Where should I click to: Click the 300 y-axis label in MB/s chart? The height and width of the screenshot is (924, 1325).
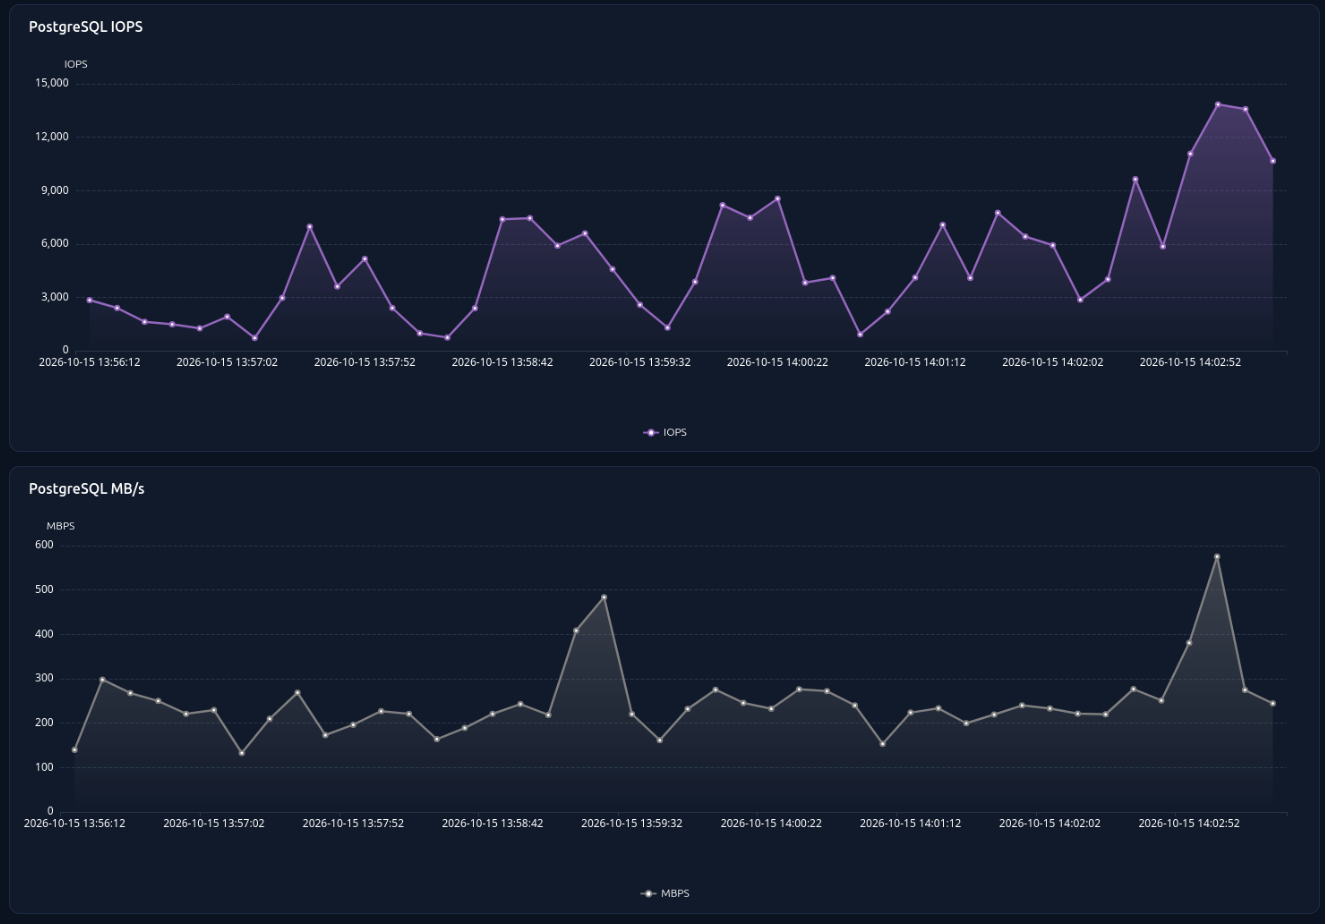pos(44,678)
